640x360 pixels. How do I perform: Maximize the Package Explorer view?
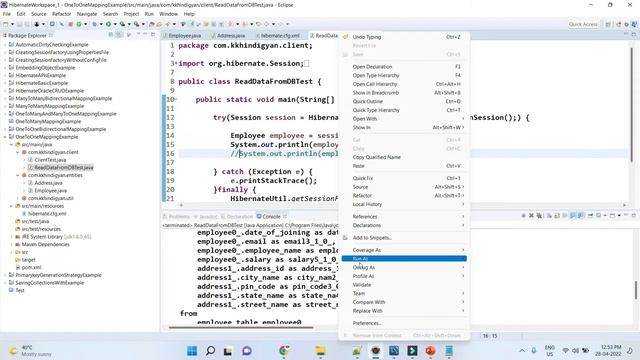pos(153,35)
